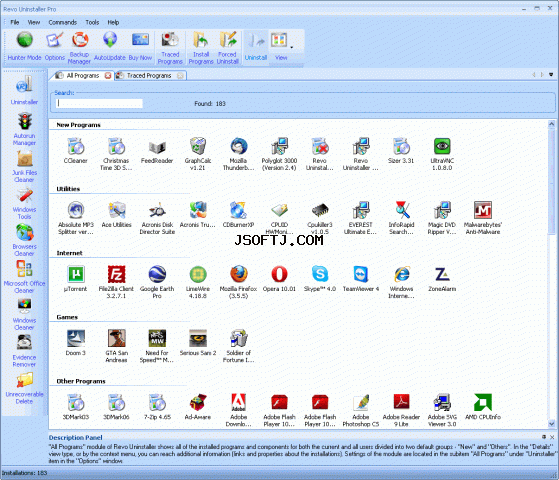559x480 pixels.
Task: Open Microsoft Office Cleaner in the sidebar
Action: point(24,277)
